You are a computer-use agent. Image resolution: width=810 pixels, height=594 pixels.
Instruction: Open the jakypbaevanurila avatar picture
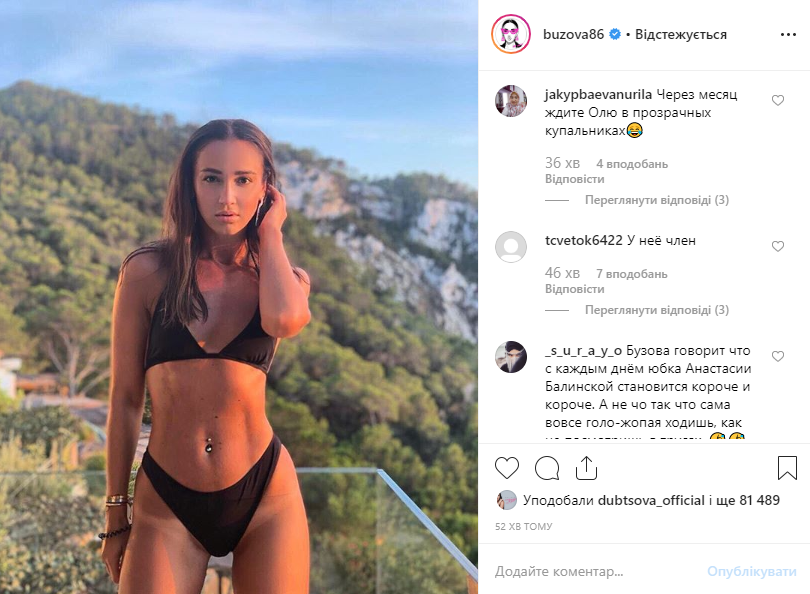[x=511, y=101]
